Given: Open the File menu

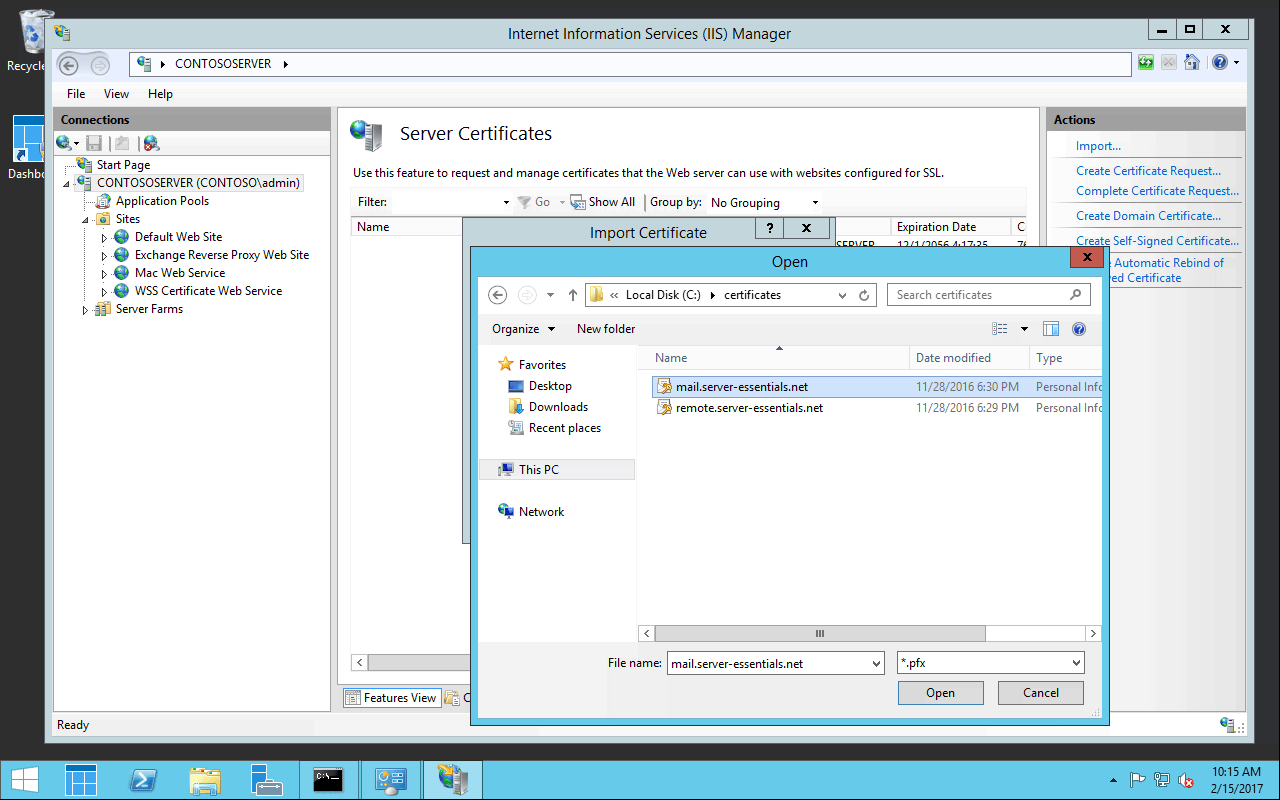Looking at the screenshot, I should point(76,94).
